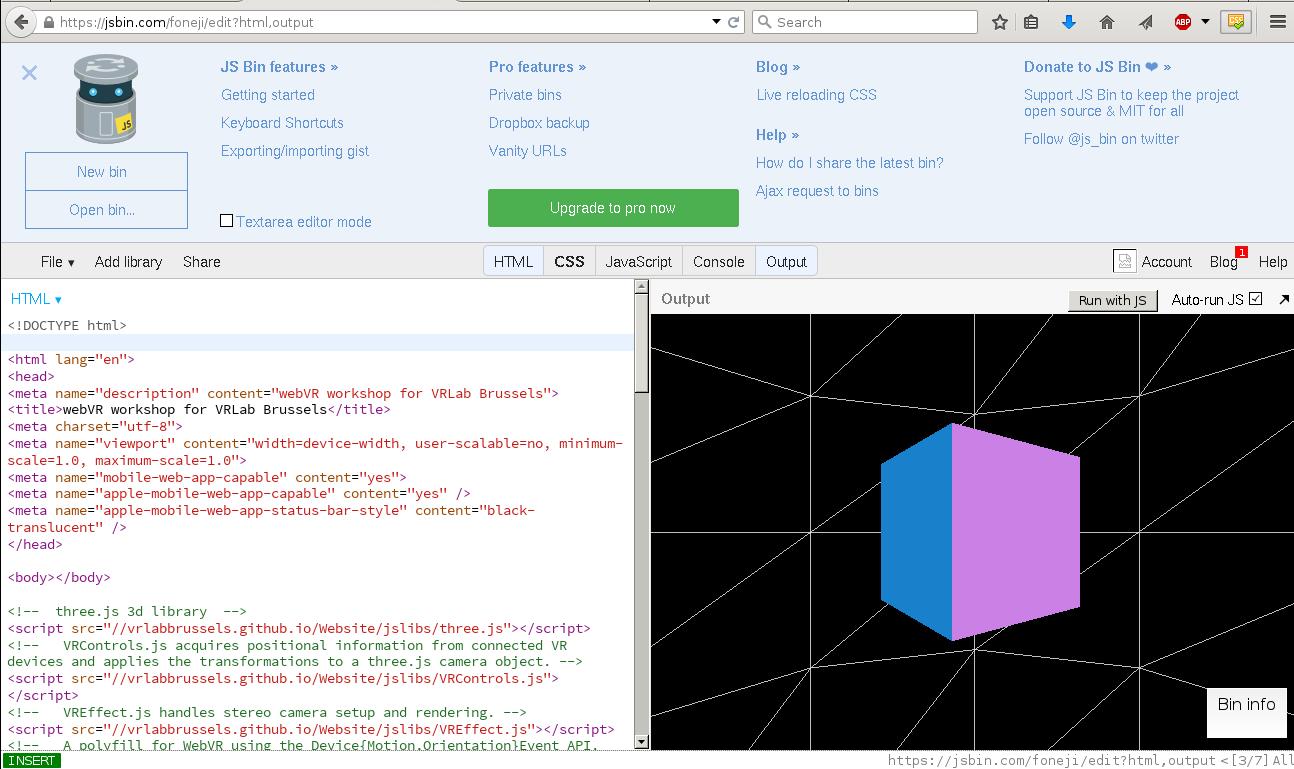Image resolution: width=1294 pixels, height=769 pixels.
Task: Open the File menu dropdown
Action: pyautogui.click(x=57, y=262)
